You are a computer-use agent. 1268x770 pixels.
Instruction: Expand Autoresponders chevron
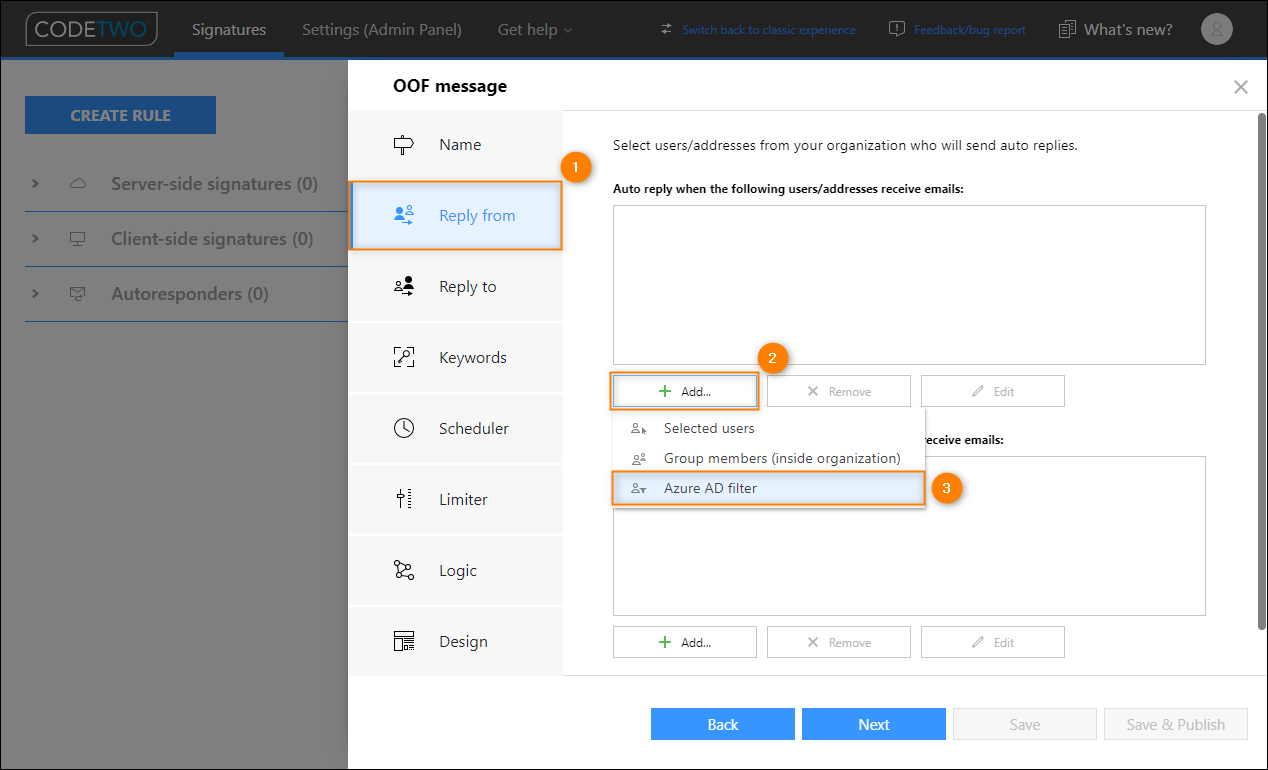(x=35, y=294)
